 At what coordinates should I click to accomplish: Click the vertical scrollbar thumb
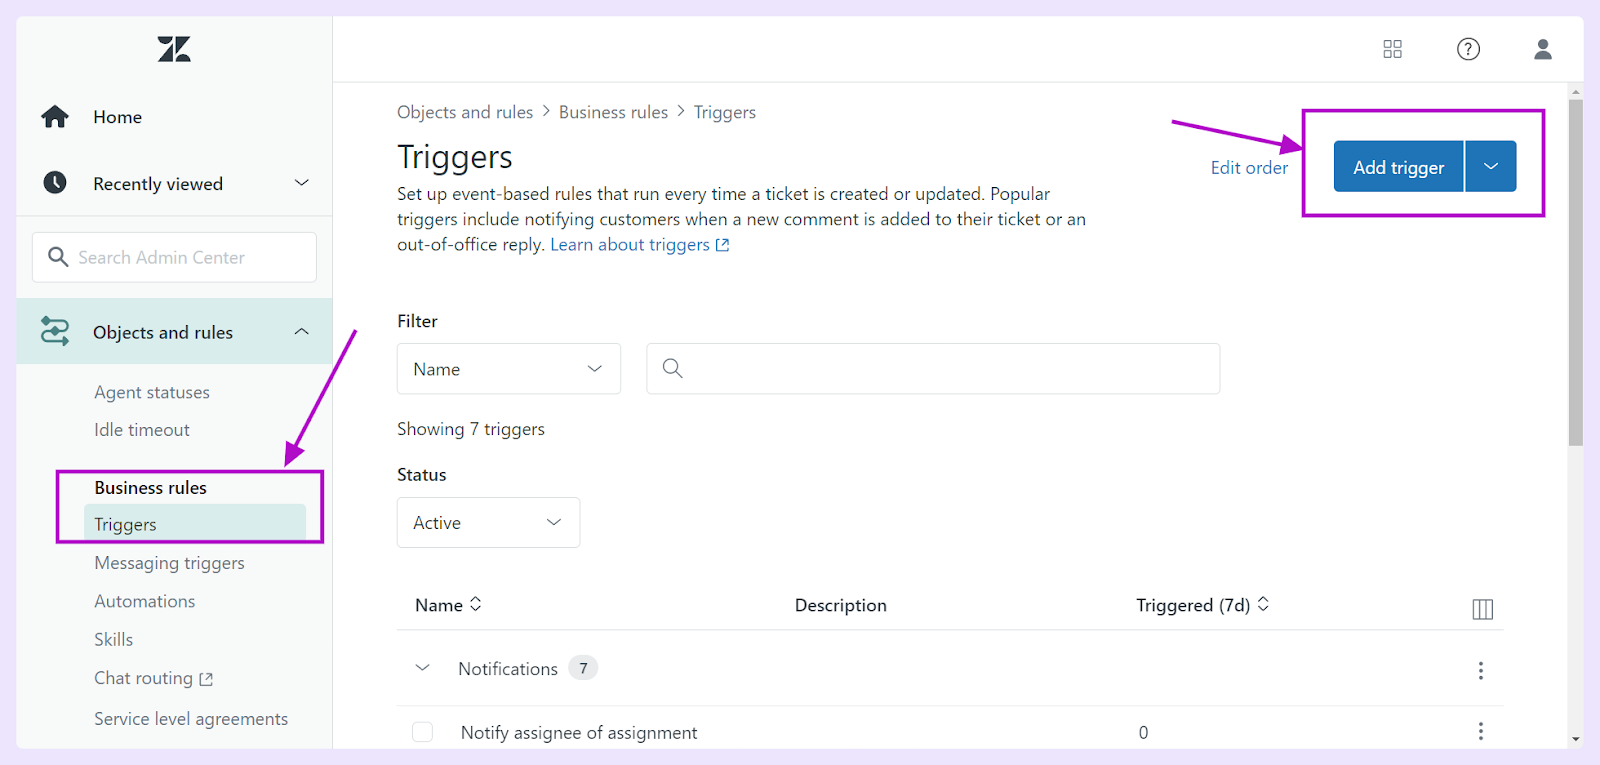click(1576, 272)
